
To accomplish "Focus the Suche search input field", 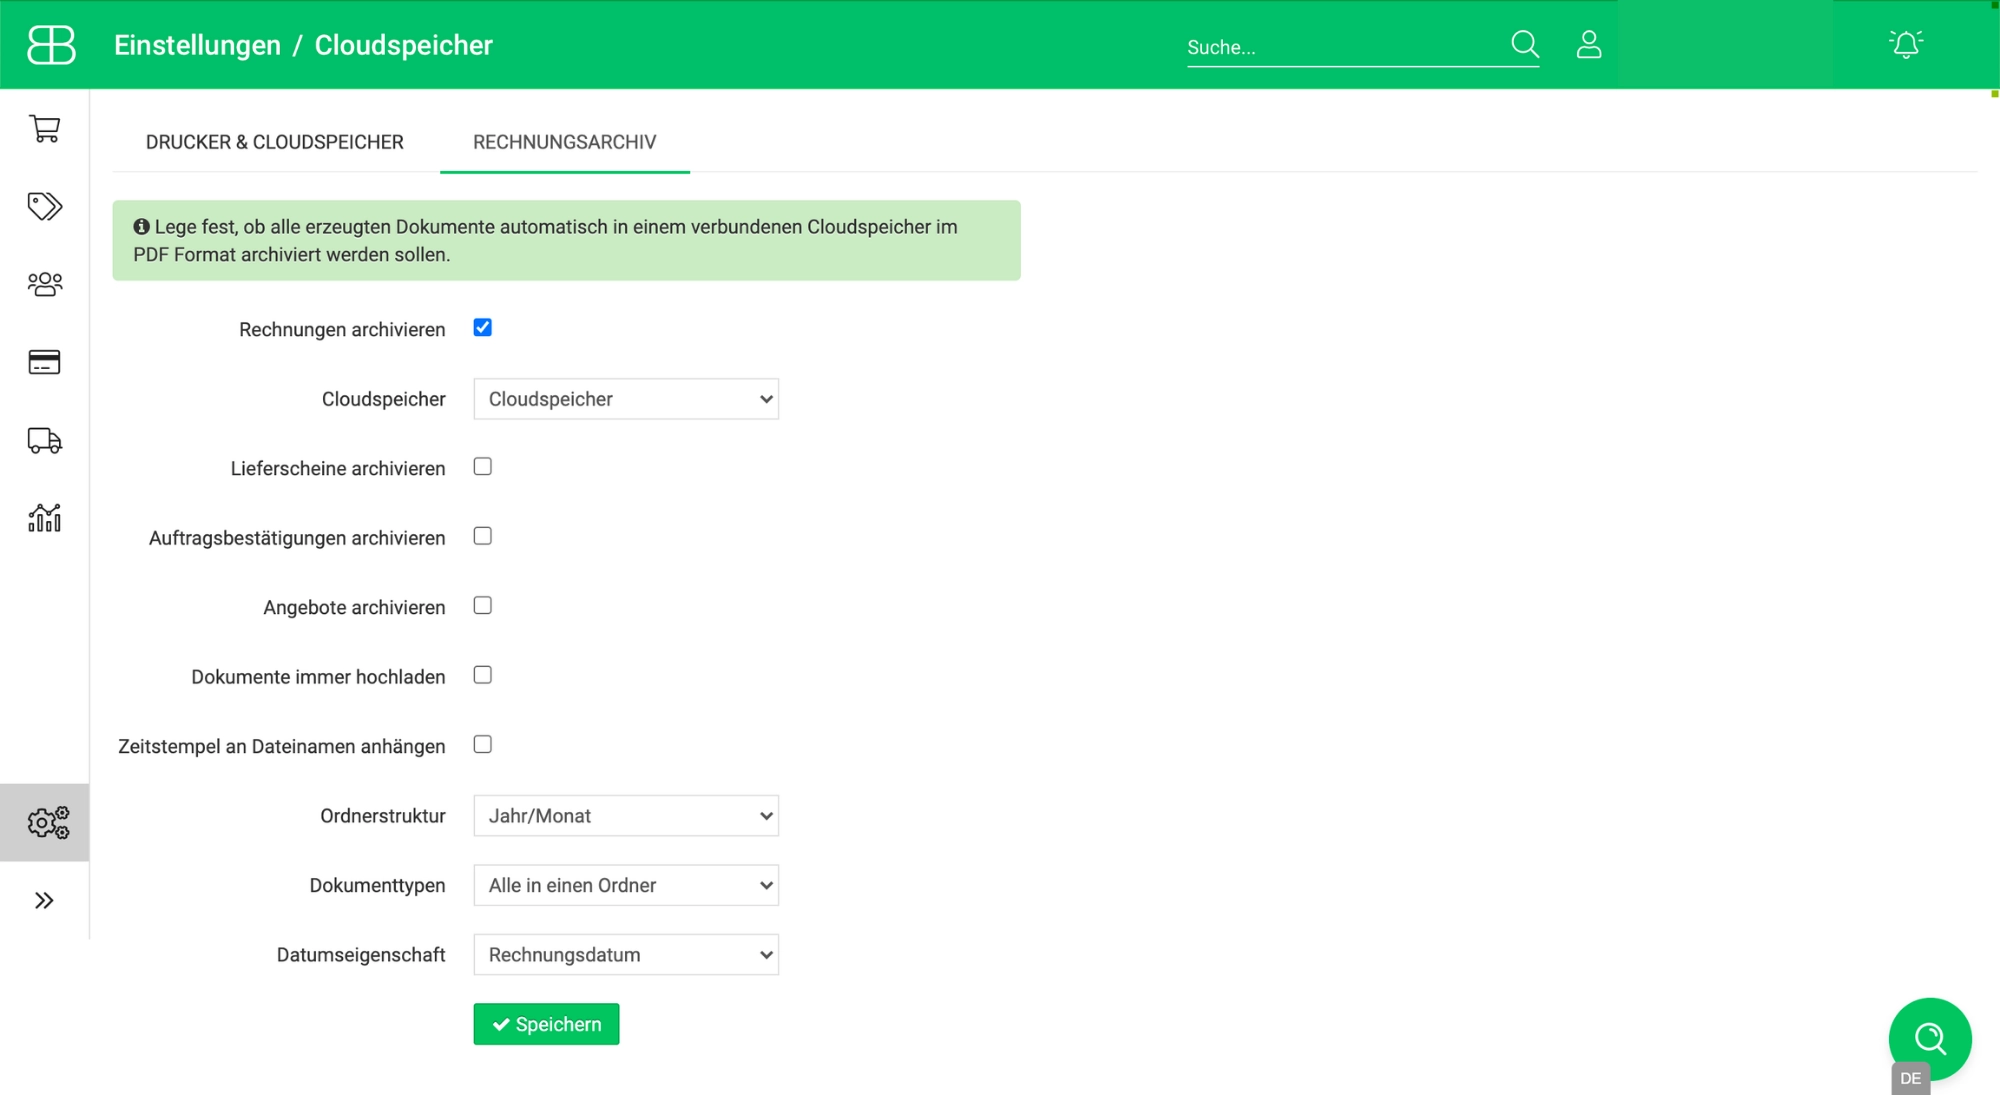I will pyautogui.click(x=1345, y=47).
